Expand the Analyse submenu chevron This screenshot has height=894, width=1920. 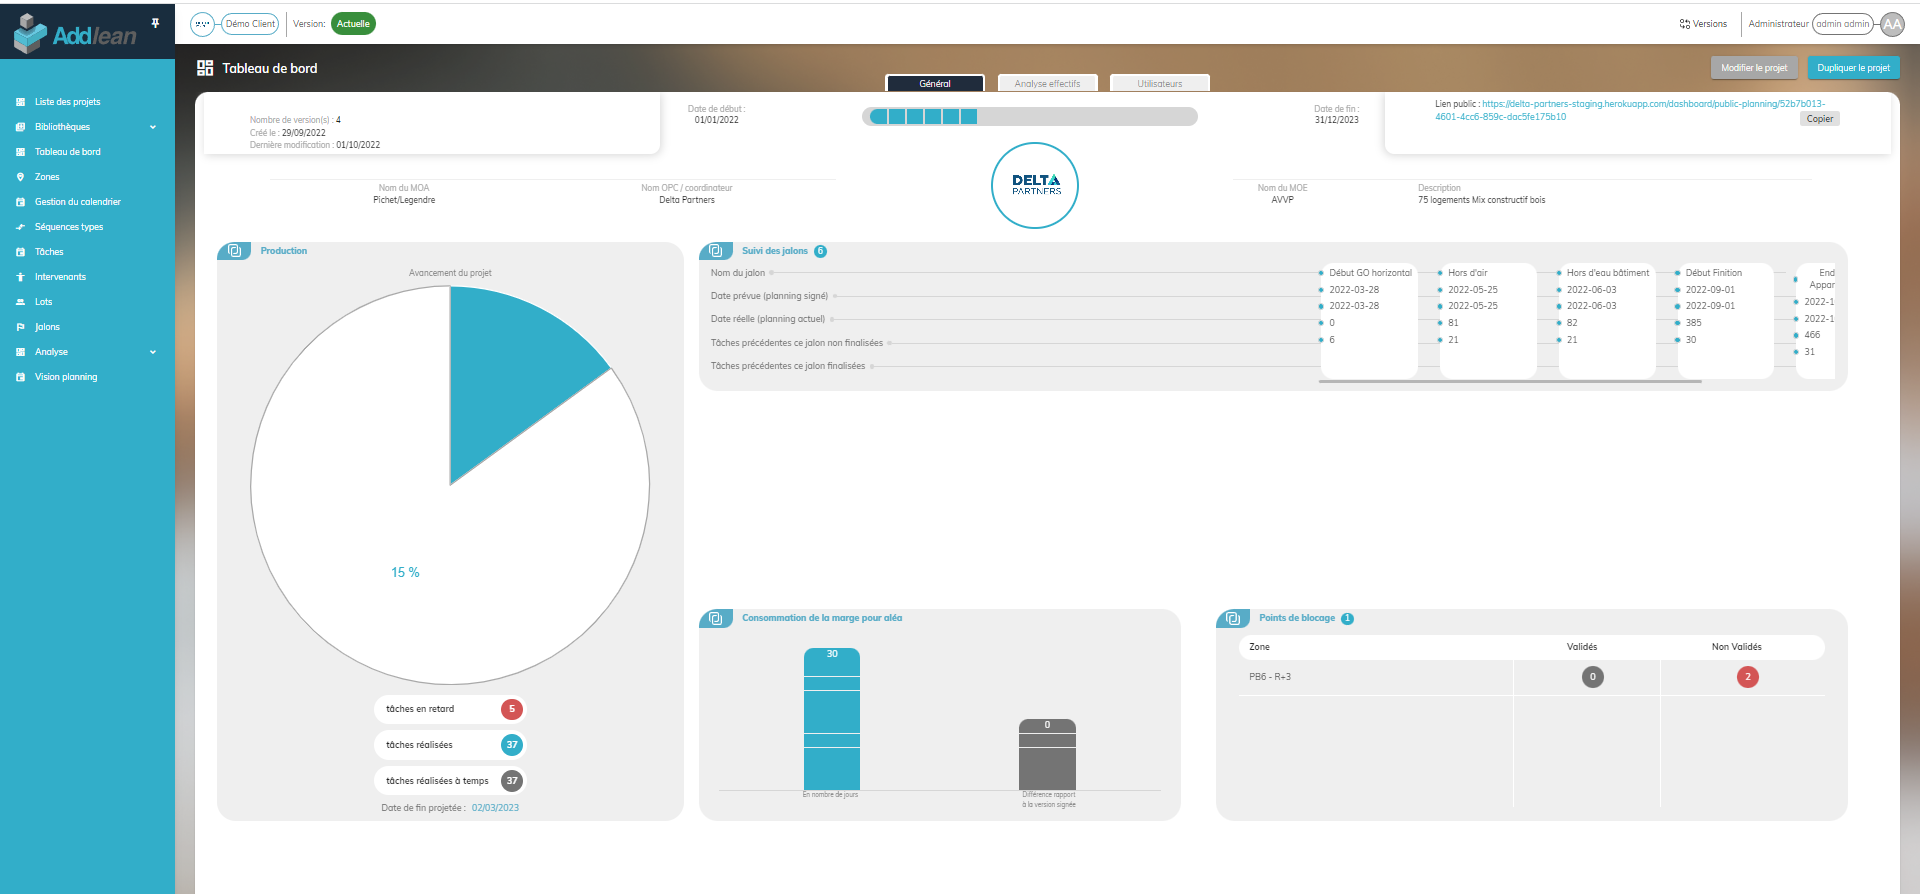(x=153, y=352)
